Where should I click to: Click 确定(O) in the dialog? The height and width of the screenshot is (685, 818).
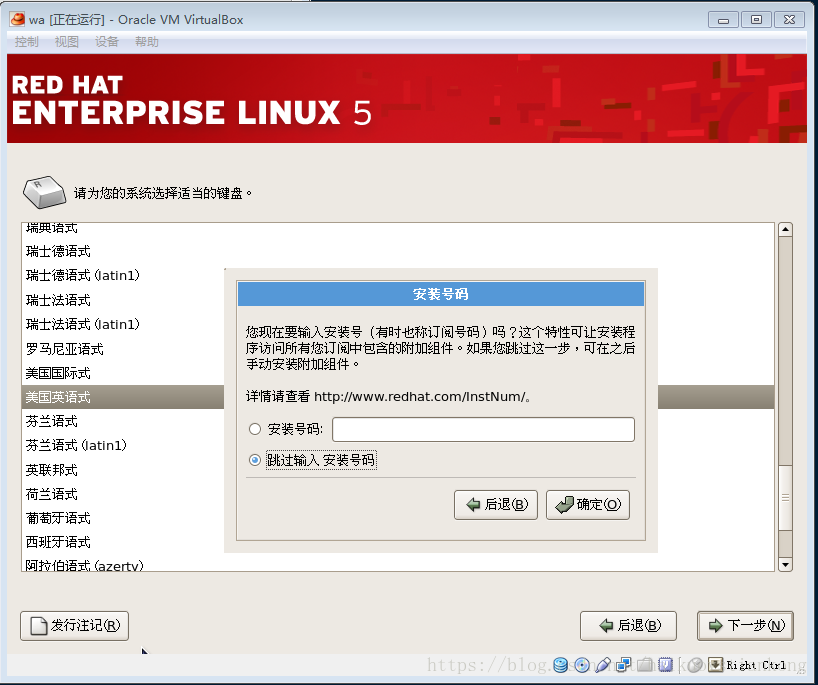(588, 504)
